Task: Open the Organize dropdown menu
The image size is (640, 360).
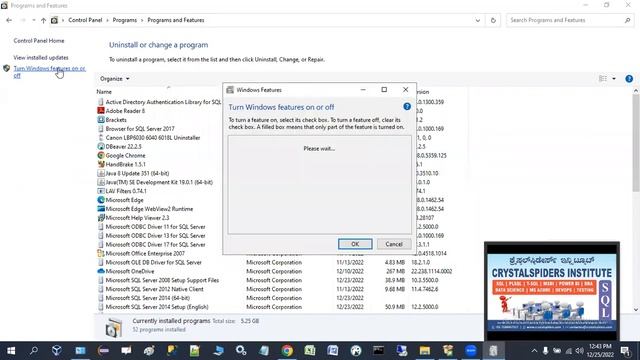Action: tap(115, 79)
